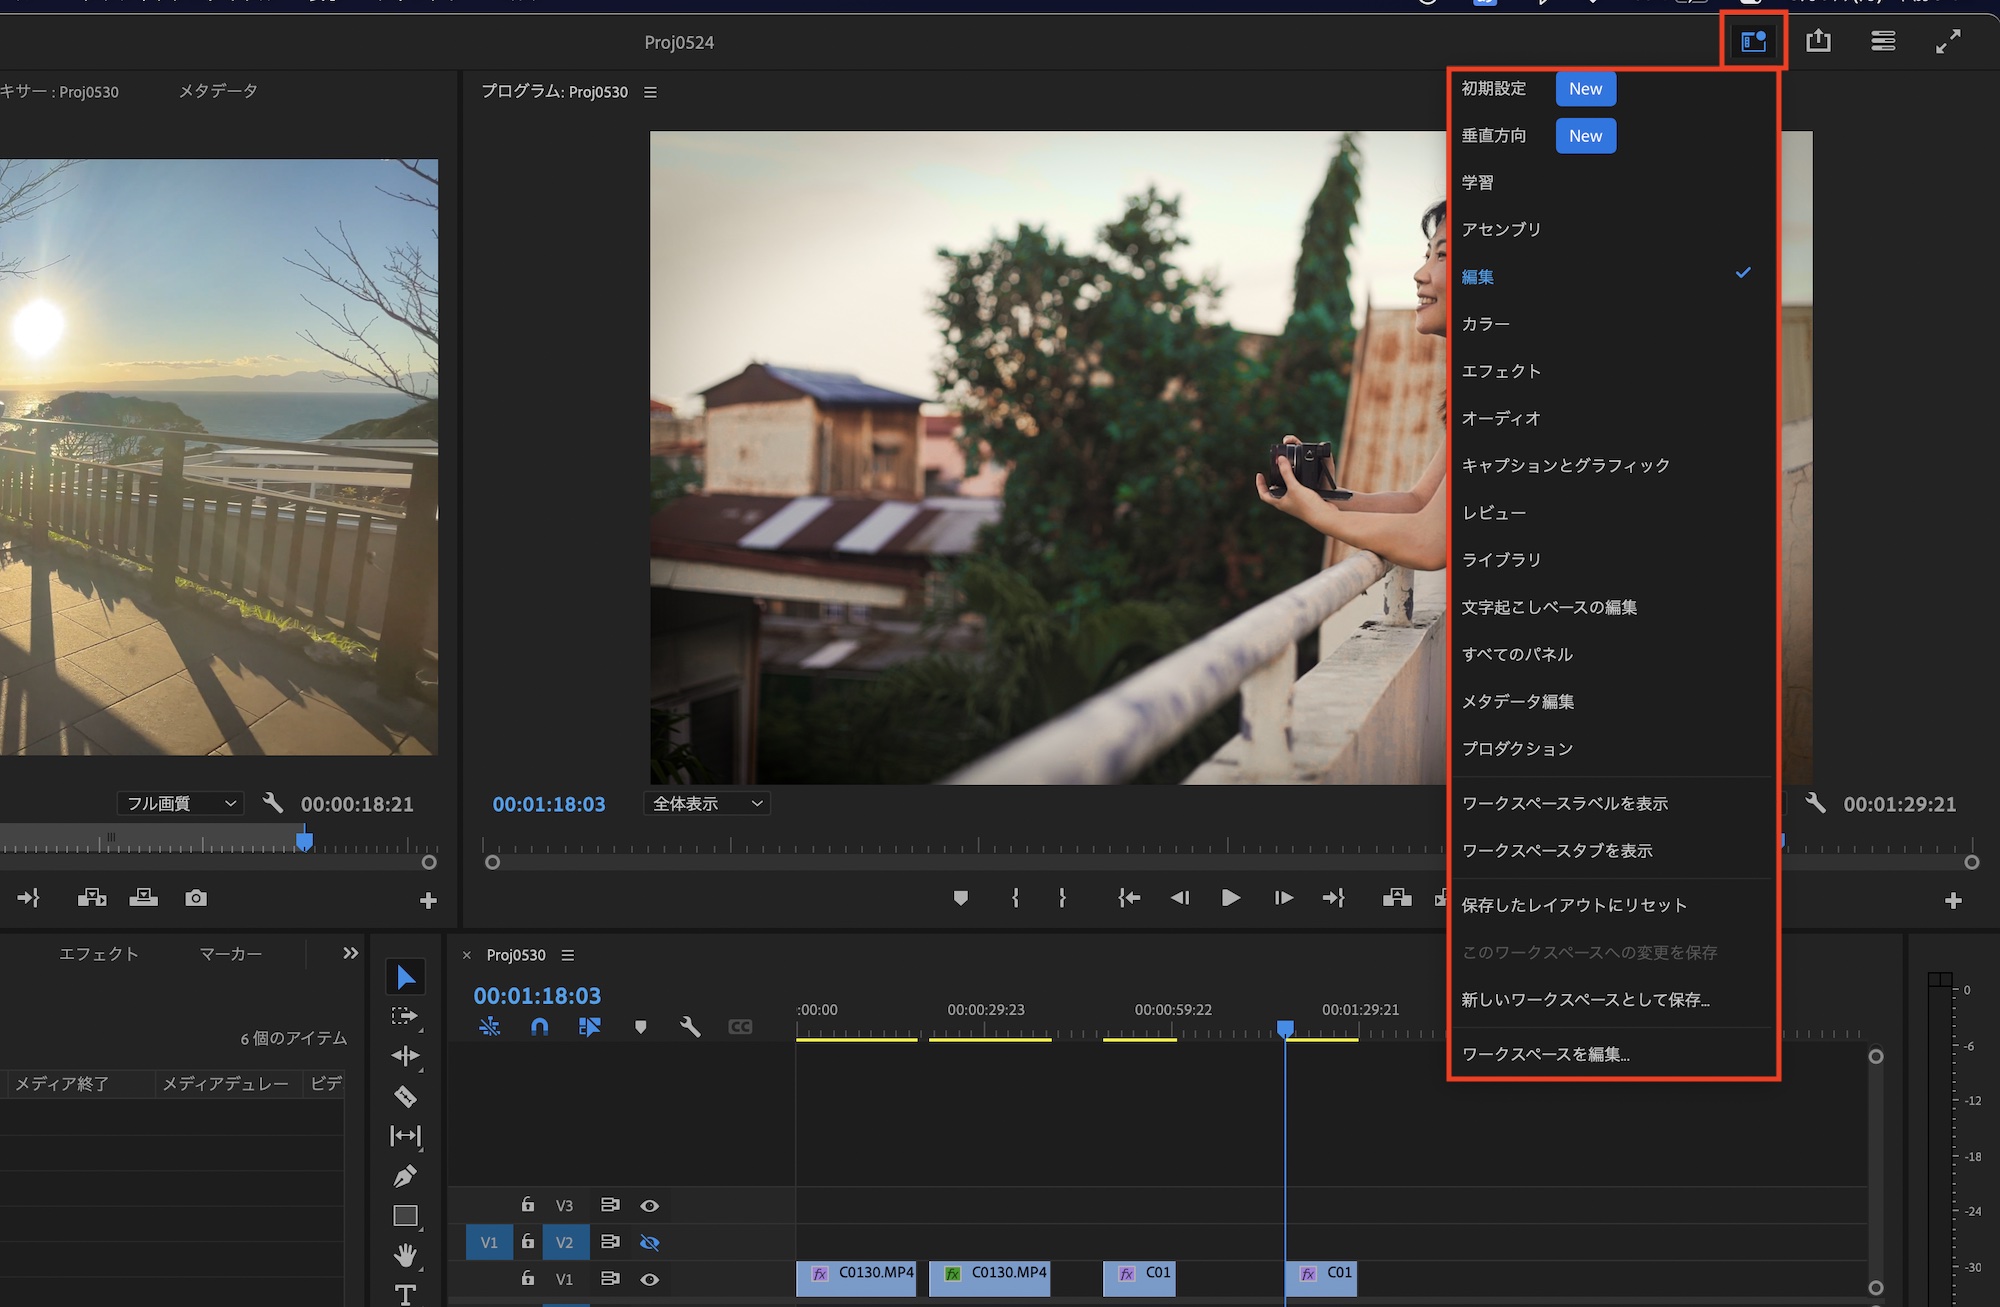Click the Export Frame camera icon
2000x1307 pixels.
196,898
